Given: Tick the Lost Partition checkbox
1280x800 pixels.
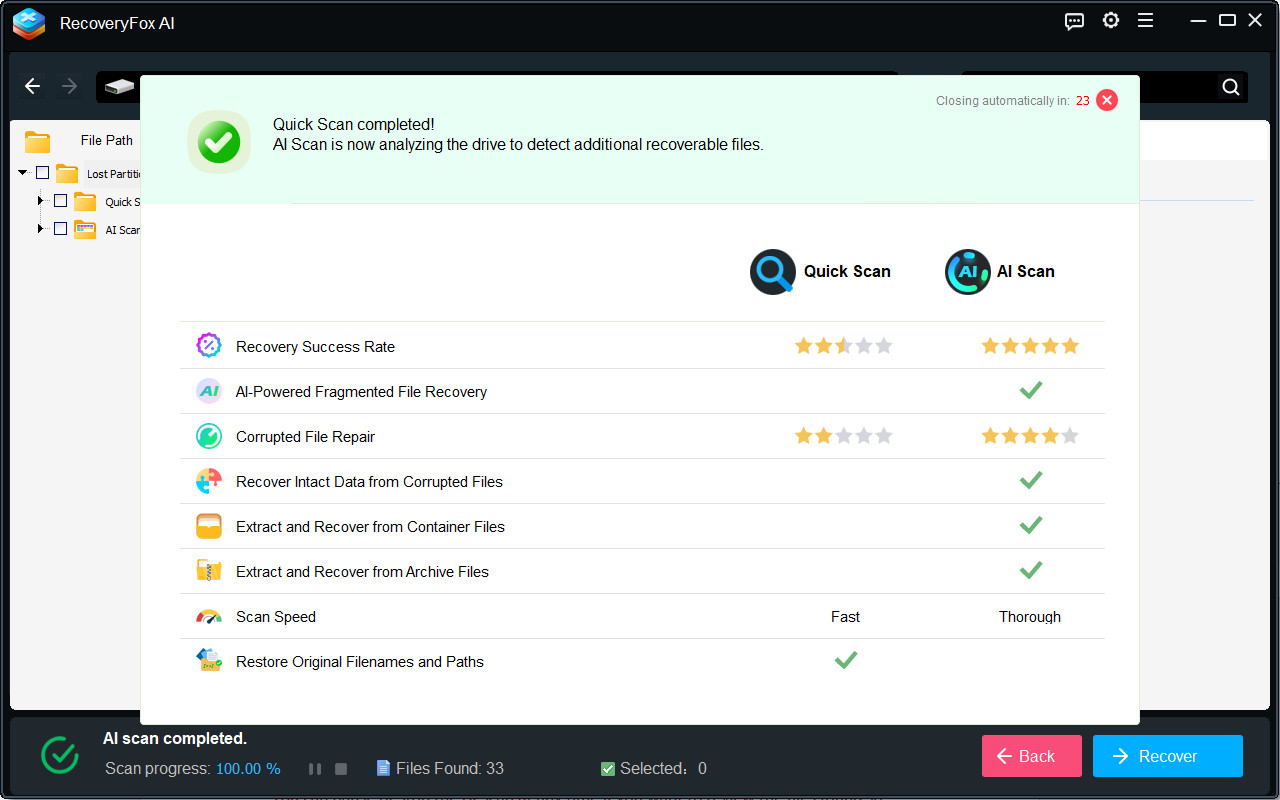Looking at the screenshot, I should [42, 173].
